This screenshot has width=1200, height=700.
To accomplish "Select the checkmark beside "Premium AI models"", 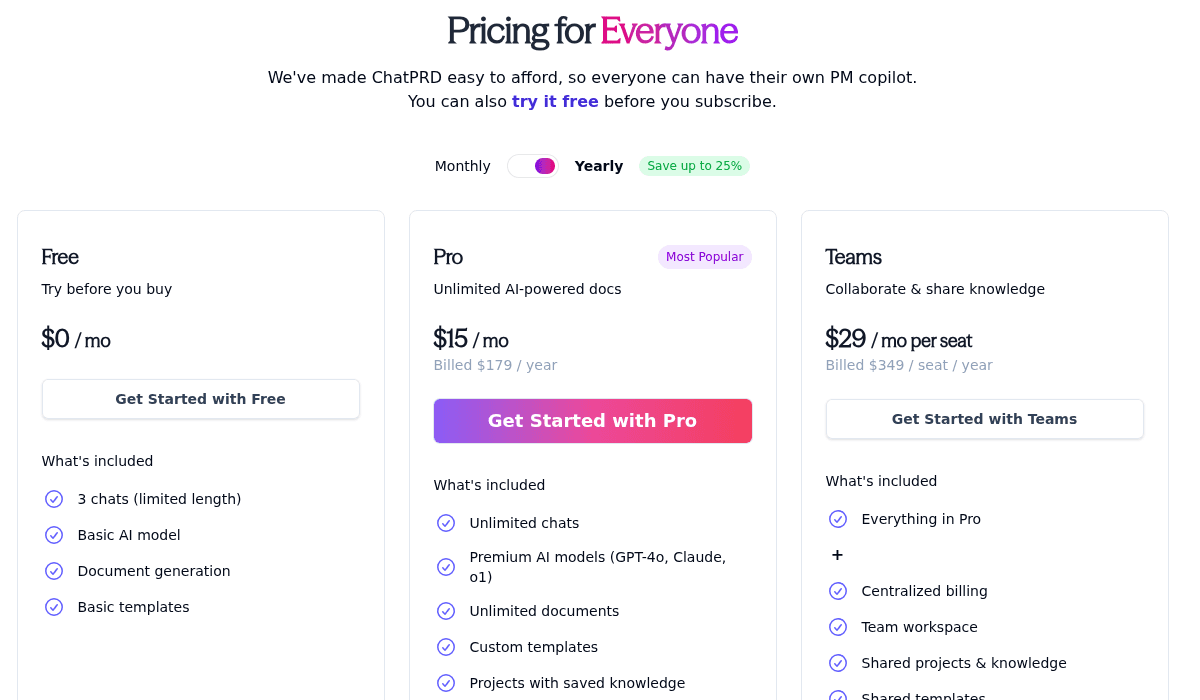I will click(x=446, y=566).
